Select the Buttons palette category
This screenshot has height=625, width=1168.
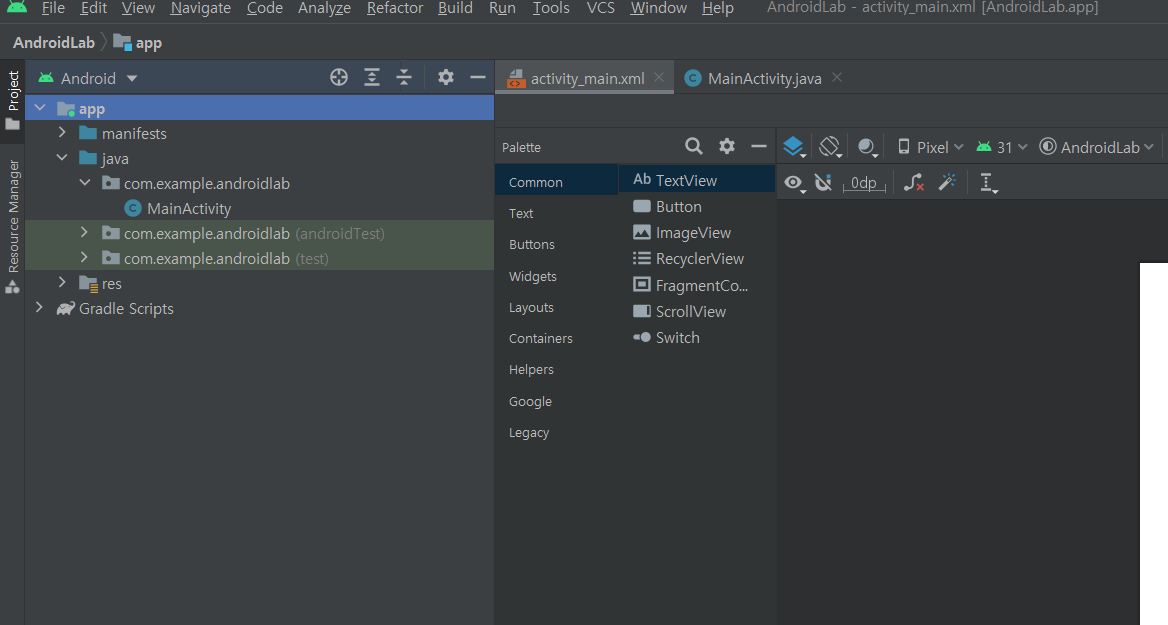556,244
